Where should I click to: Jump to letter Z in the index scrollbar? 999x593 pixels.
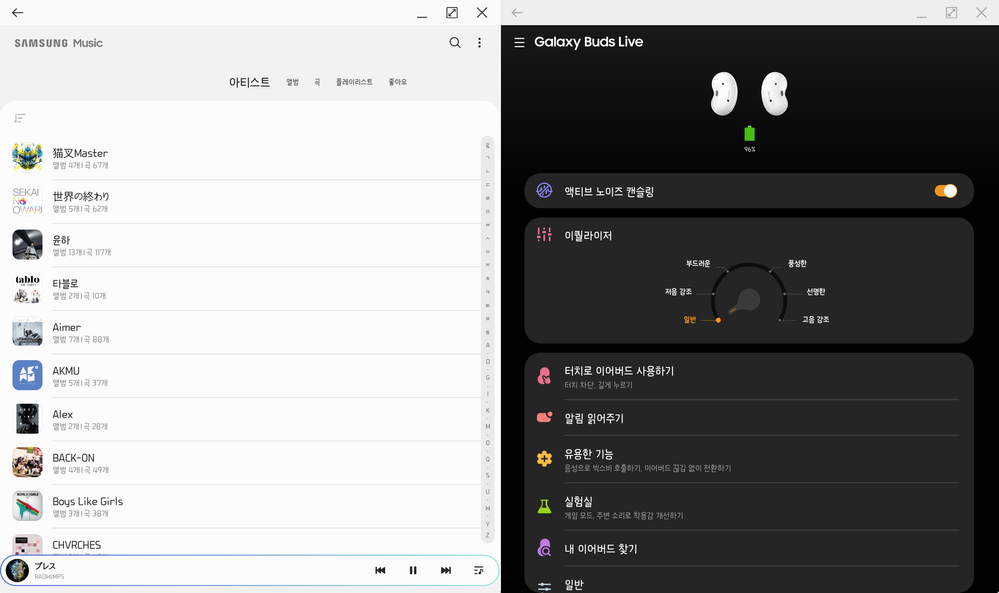[x=488, y=535]
